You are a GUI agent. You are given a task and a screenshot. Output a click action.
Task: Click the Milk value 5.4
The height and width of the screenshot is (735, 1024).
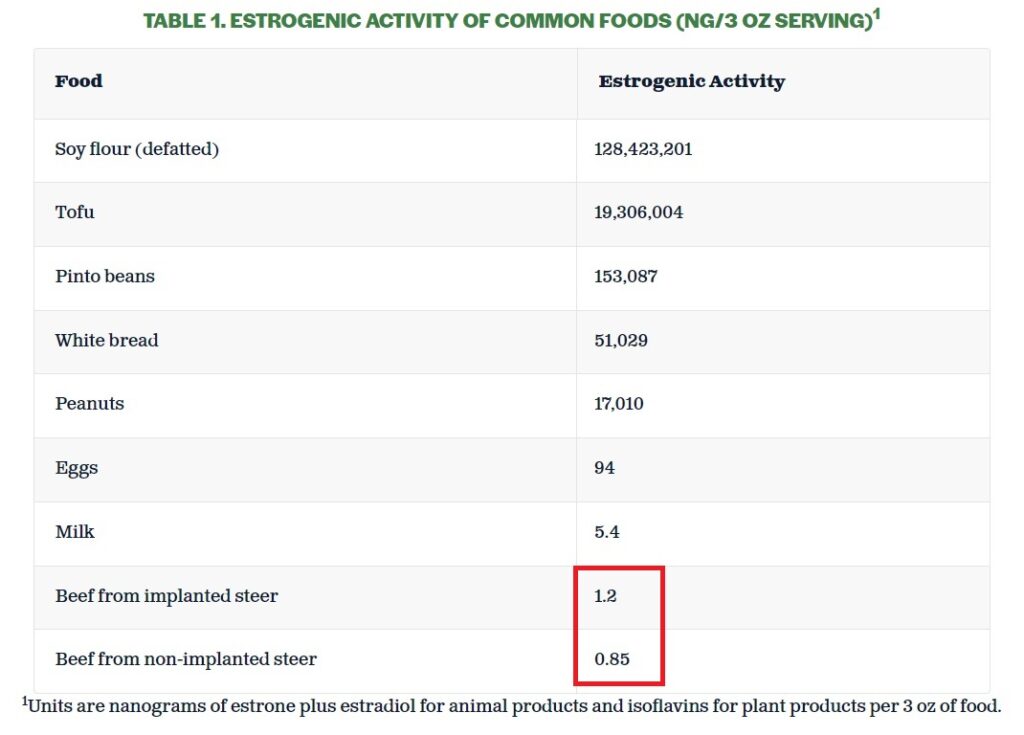coord(607,532)
